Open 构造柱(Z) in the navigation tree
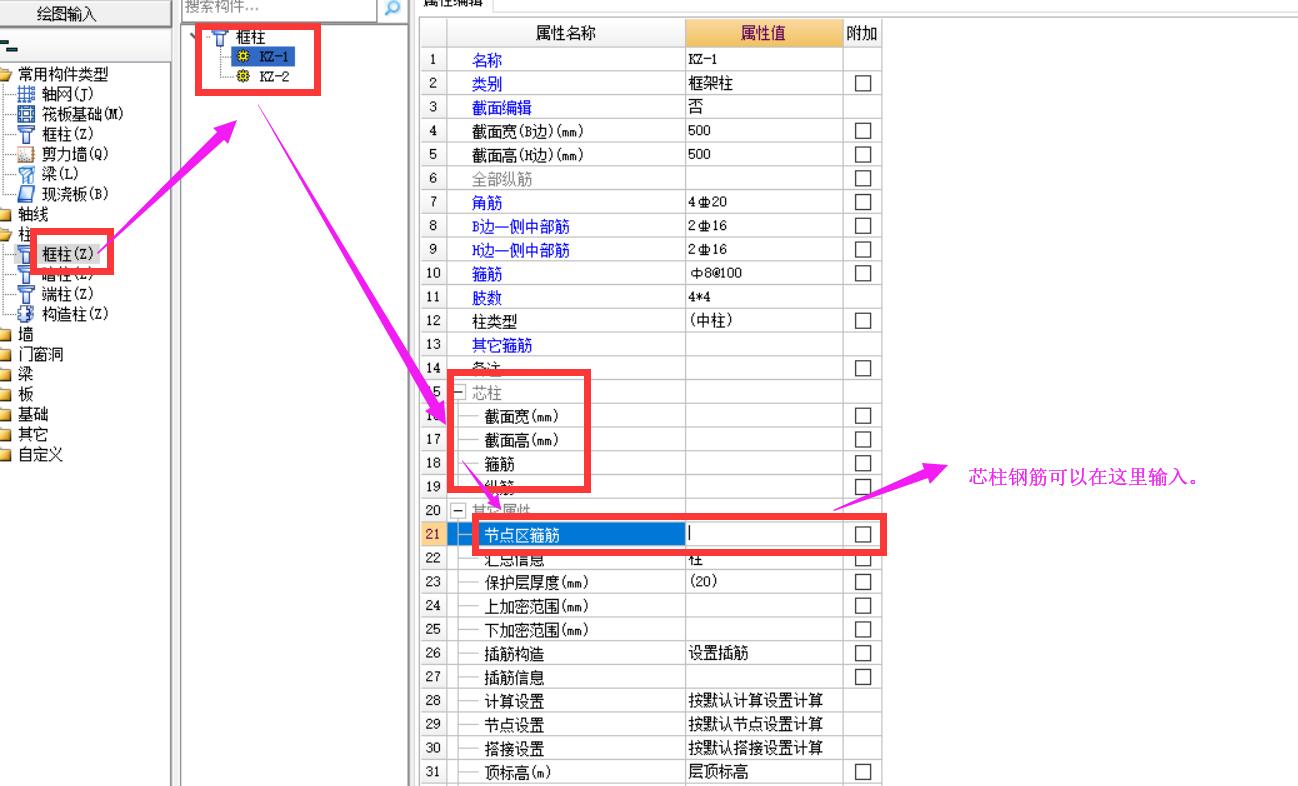The height and width of the screenshot is (786, 1298). (x=75, y=314)
